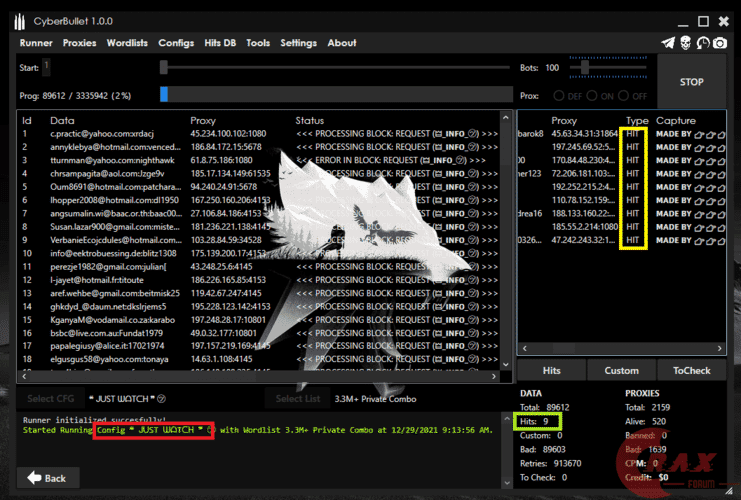Select the DEF proxy radio button
741x500 pixels.
(x=559, y=96)
